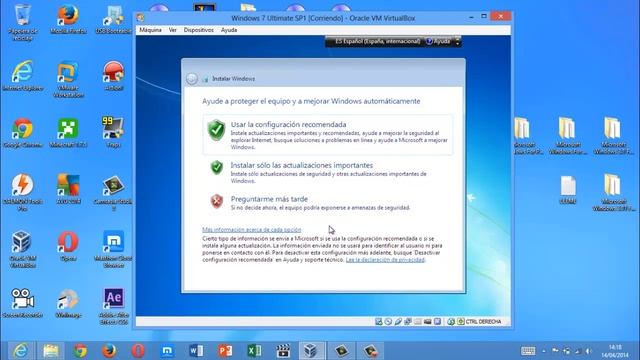Open Papelera de reciclaje desktop icon

point(22,22)
